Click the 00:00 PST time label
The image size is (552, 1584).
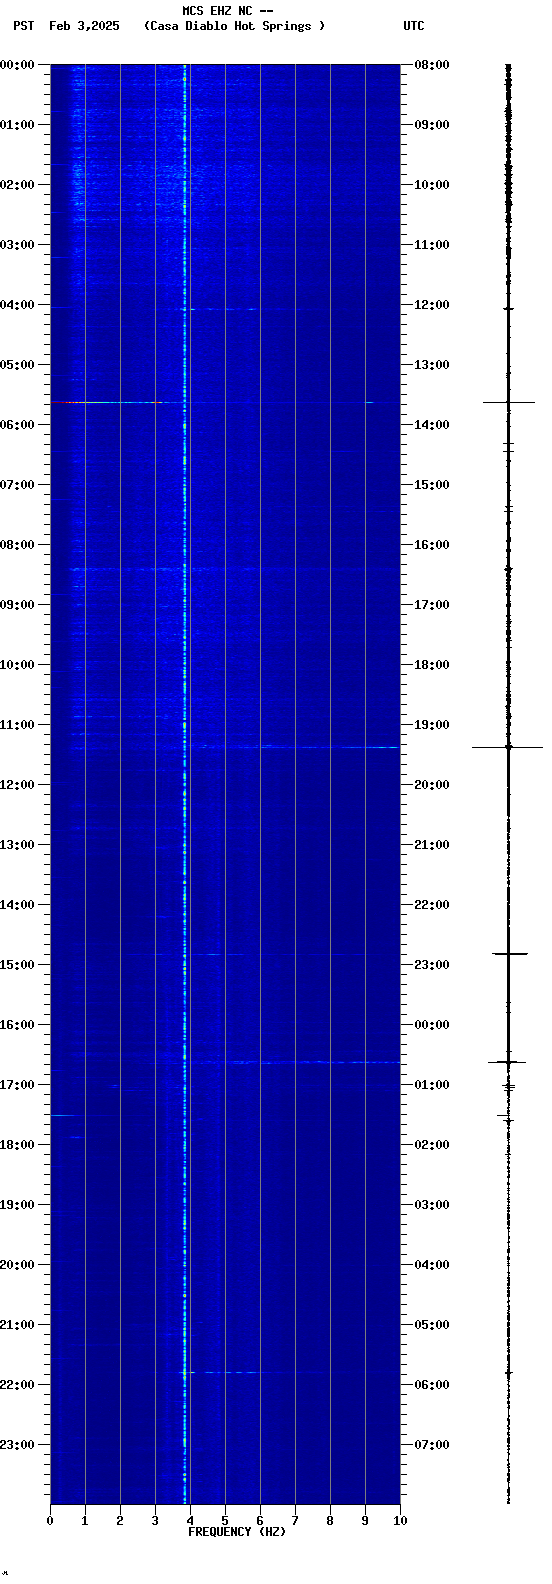coord(18,65)
